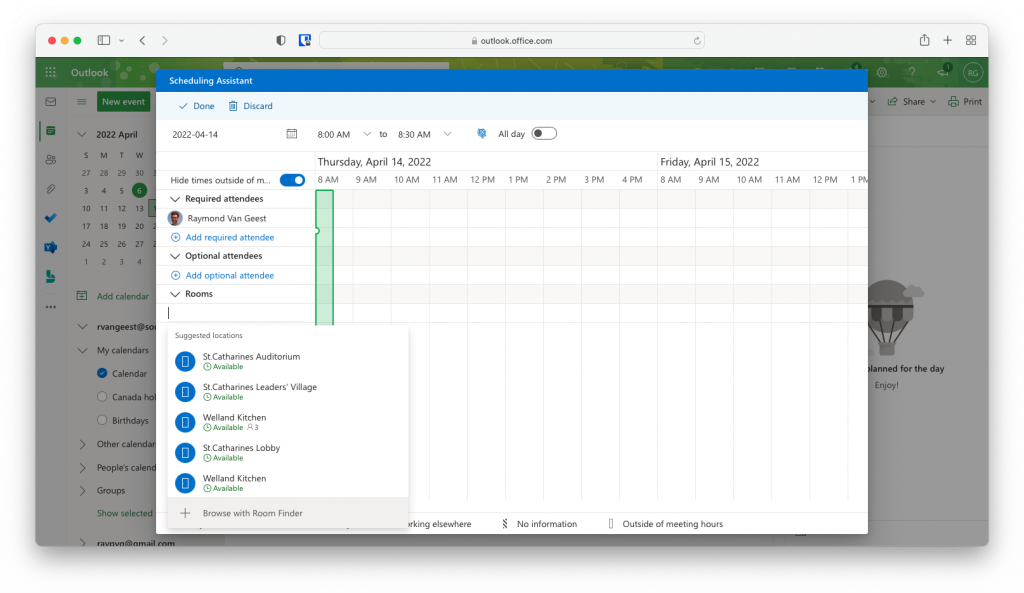1024x593 pixels.
Task: Open Mail from the left sidebar
Action: 50,102
